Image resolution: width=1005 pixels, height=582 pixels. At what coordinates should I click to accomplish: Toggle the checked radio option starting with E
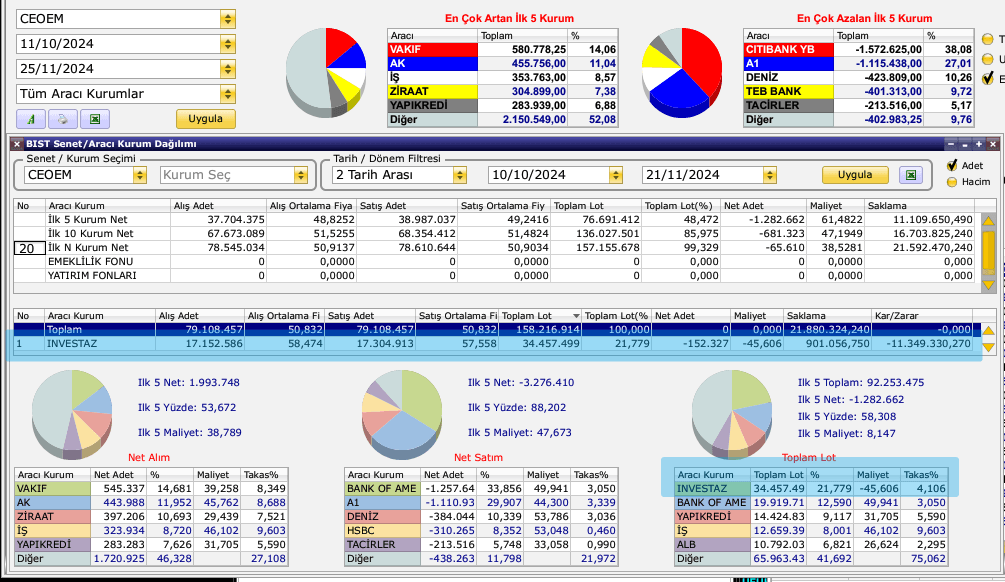[988, 79]
